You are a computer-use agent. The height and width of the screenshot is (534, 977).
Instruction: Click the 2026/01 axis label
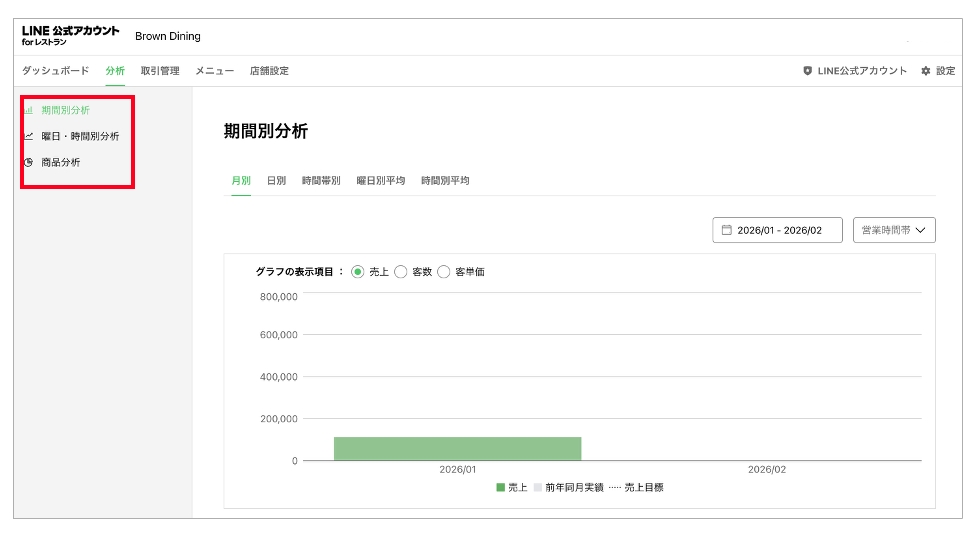(457, 470)
